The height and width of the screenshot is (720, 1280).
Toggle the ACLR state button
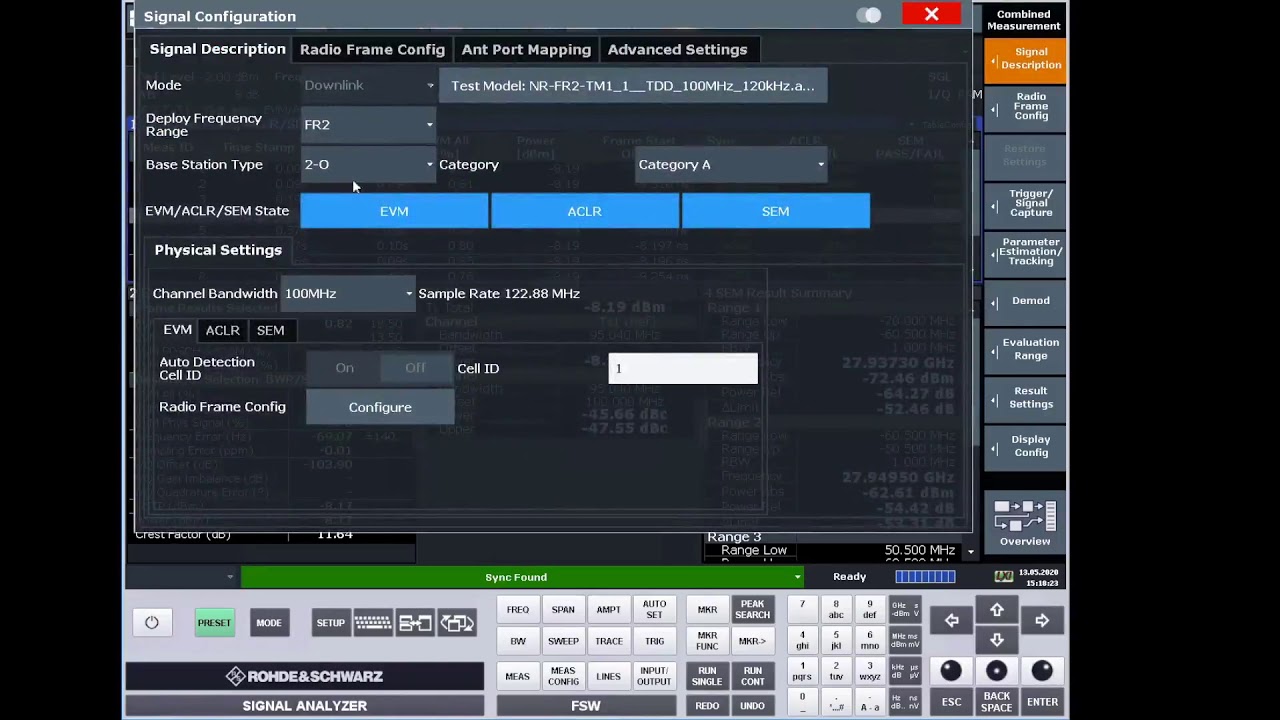585,211
